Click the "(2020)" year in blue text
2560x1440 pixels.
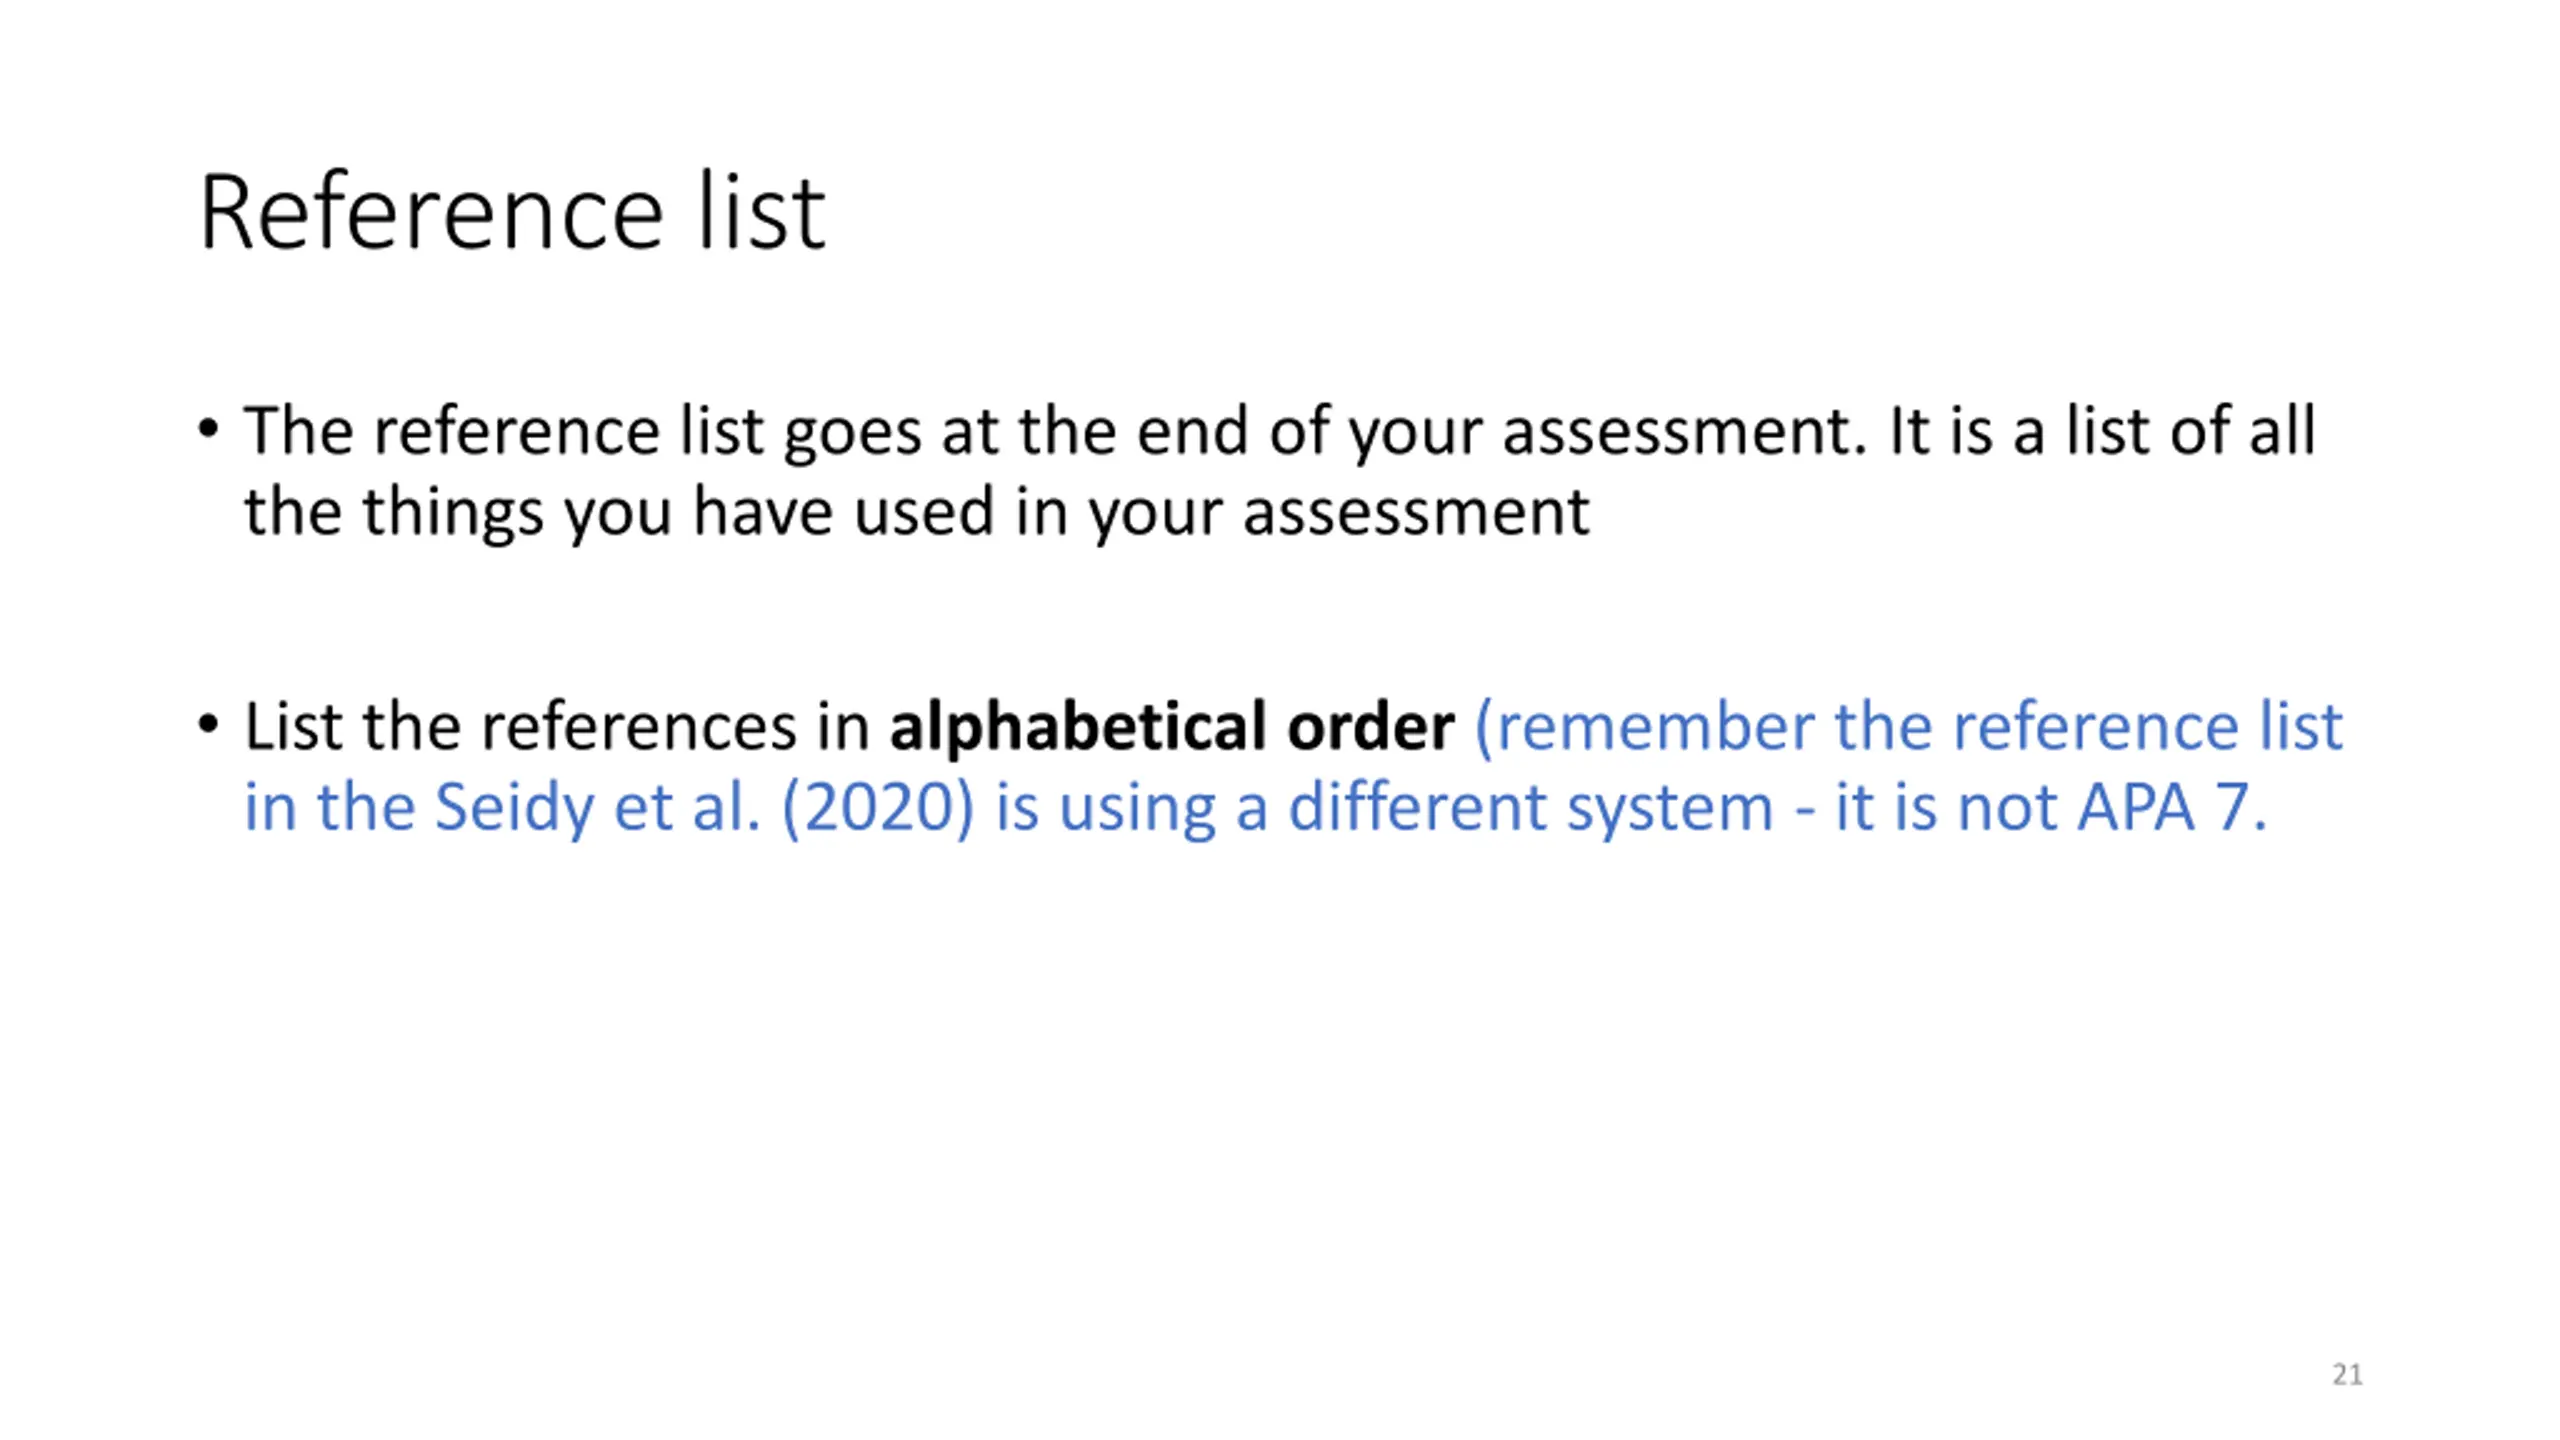point(877,807)
